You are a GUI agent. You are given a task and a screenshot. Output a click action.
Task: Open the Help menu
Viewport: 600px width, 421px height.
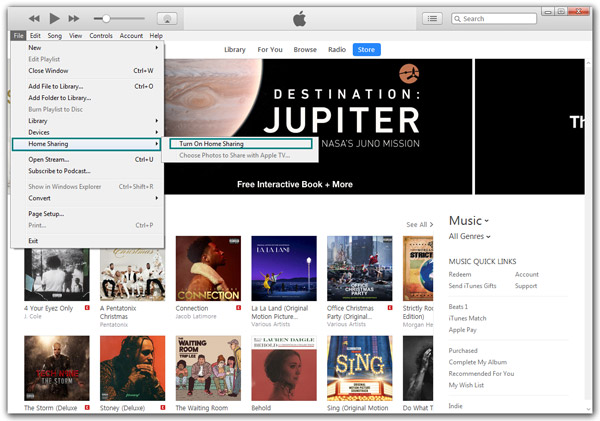[x=156, y=36]
